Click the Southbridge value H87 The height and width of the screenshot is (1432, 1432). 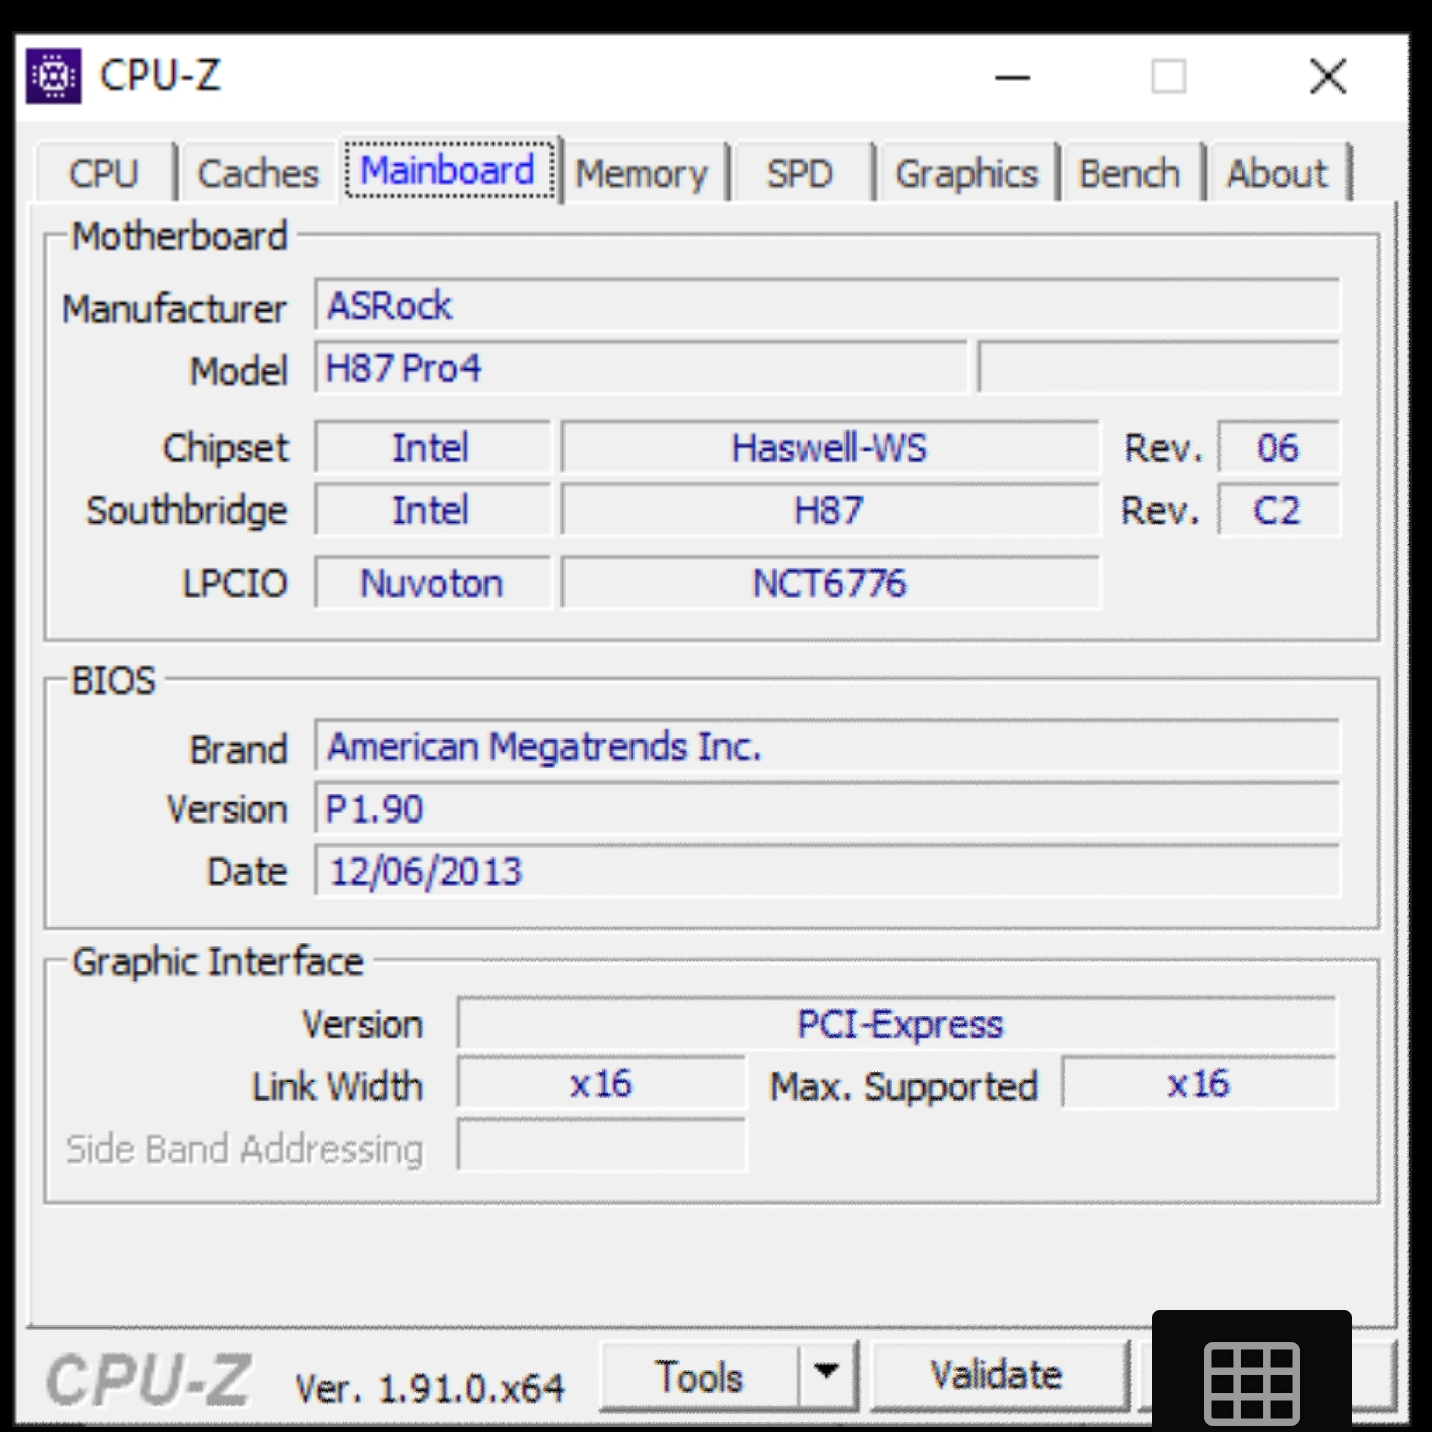(830, 510)
